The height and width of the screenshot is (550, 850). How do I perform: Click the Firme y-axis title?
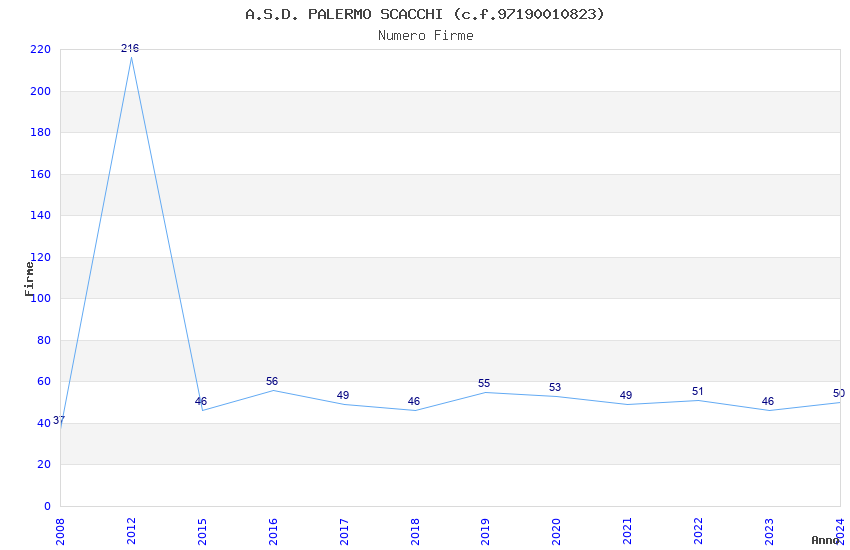[x=29, y=279]
